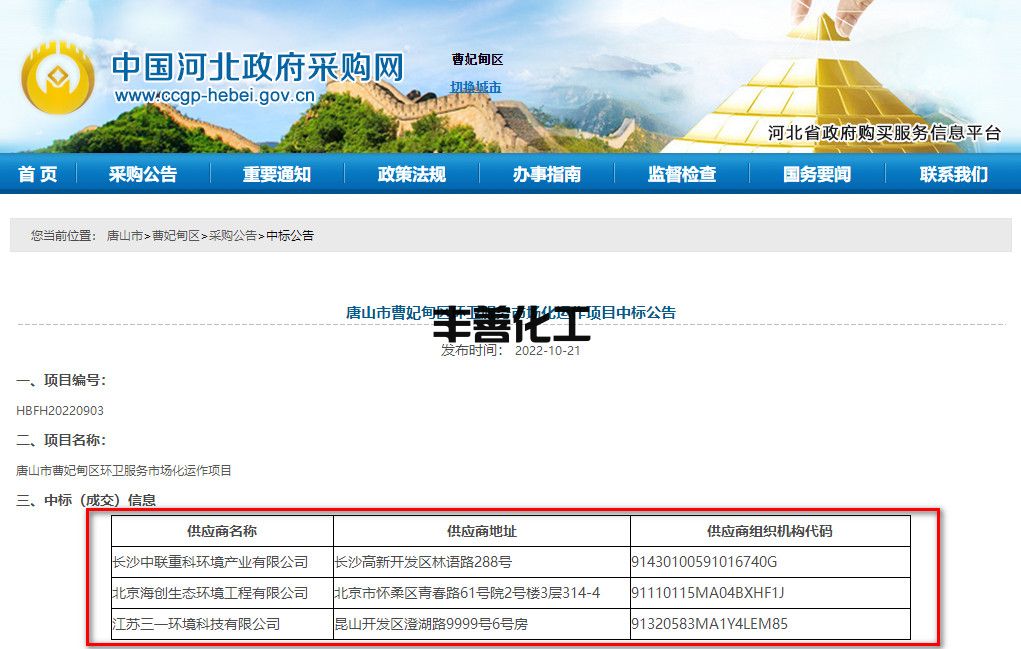Open the 首页 home menu item
The width and height of the screenshot is (1021, 649).
pyautogui.click(x=38, y=174)
